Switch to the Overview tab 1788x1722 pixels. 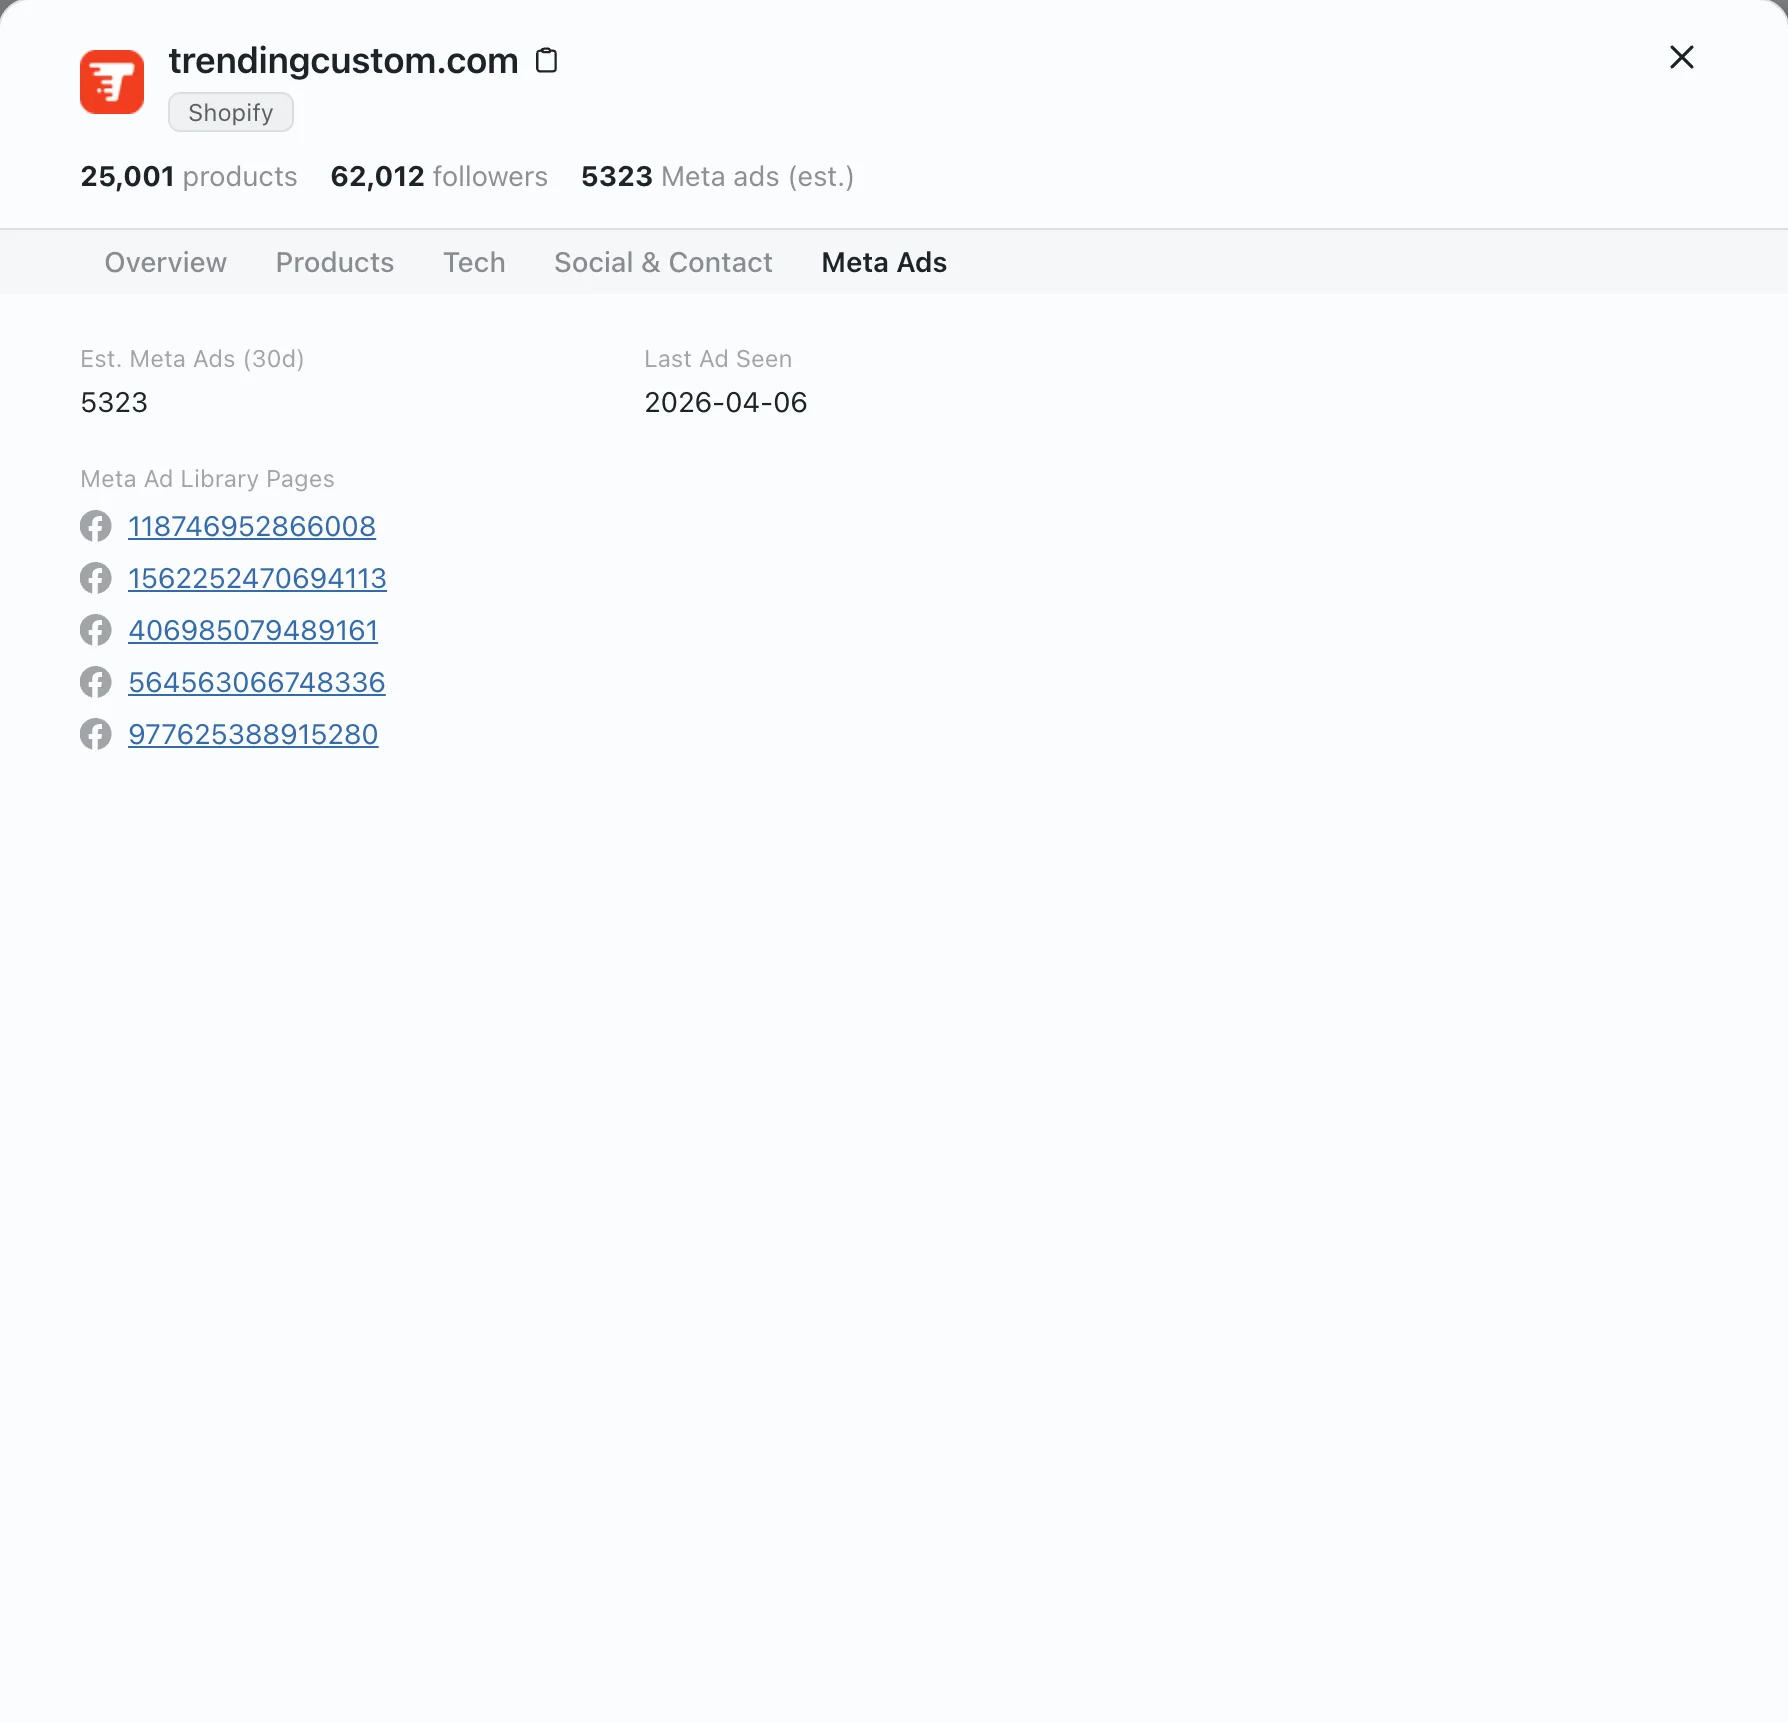point(165,262)
